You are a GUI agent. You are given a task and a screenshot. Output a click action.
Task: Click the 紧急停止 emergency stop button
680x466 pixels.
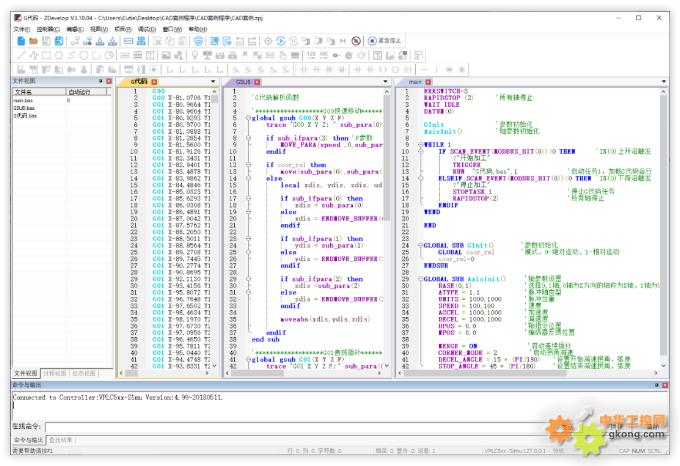coord(385,41)
